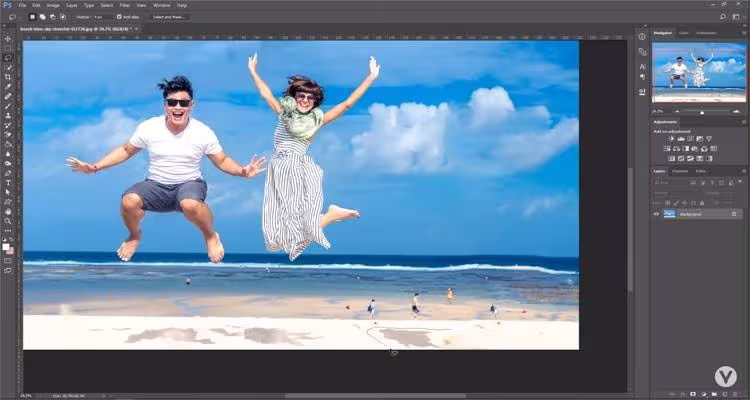The image size is (750, 400).
Task: Enable the New Selection mode button
Action: (33, 17)
